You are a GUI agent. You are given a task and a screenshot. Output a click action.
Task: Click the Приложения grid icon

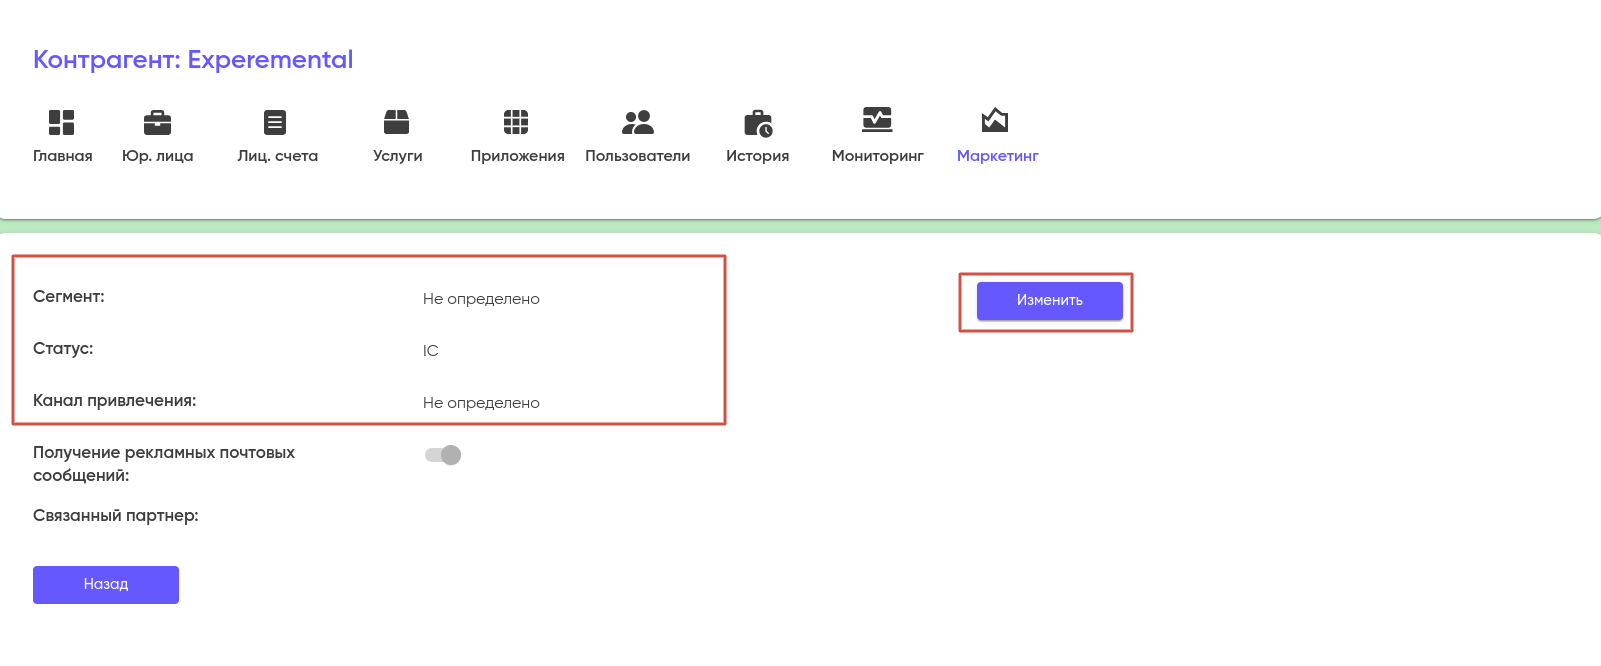point(516,122)
